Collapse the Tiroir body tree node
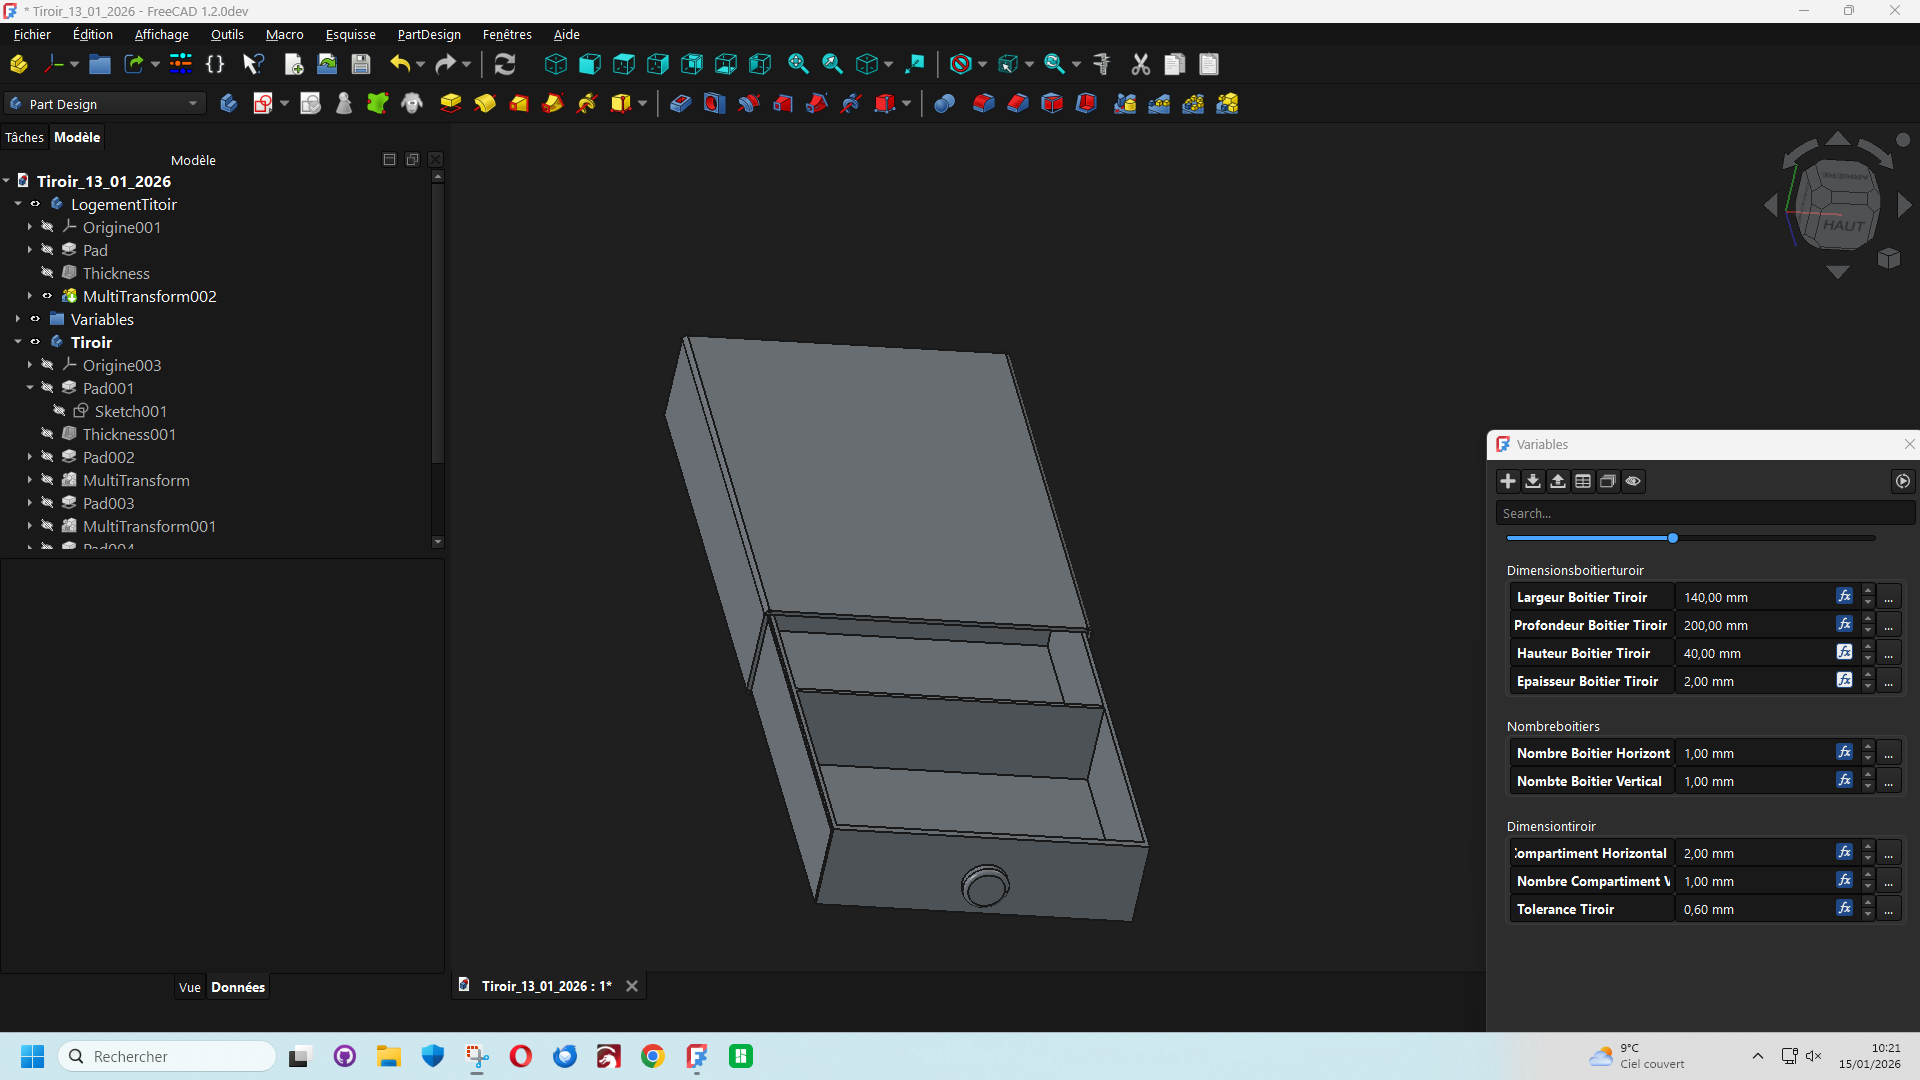Image resolution: width=1920 pixels, height=1080 pixels. tap(18, 343)
